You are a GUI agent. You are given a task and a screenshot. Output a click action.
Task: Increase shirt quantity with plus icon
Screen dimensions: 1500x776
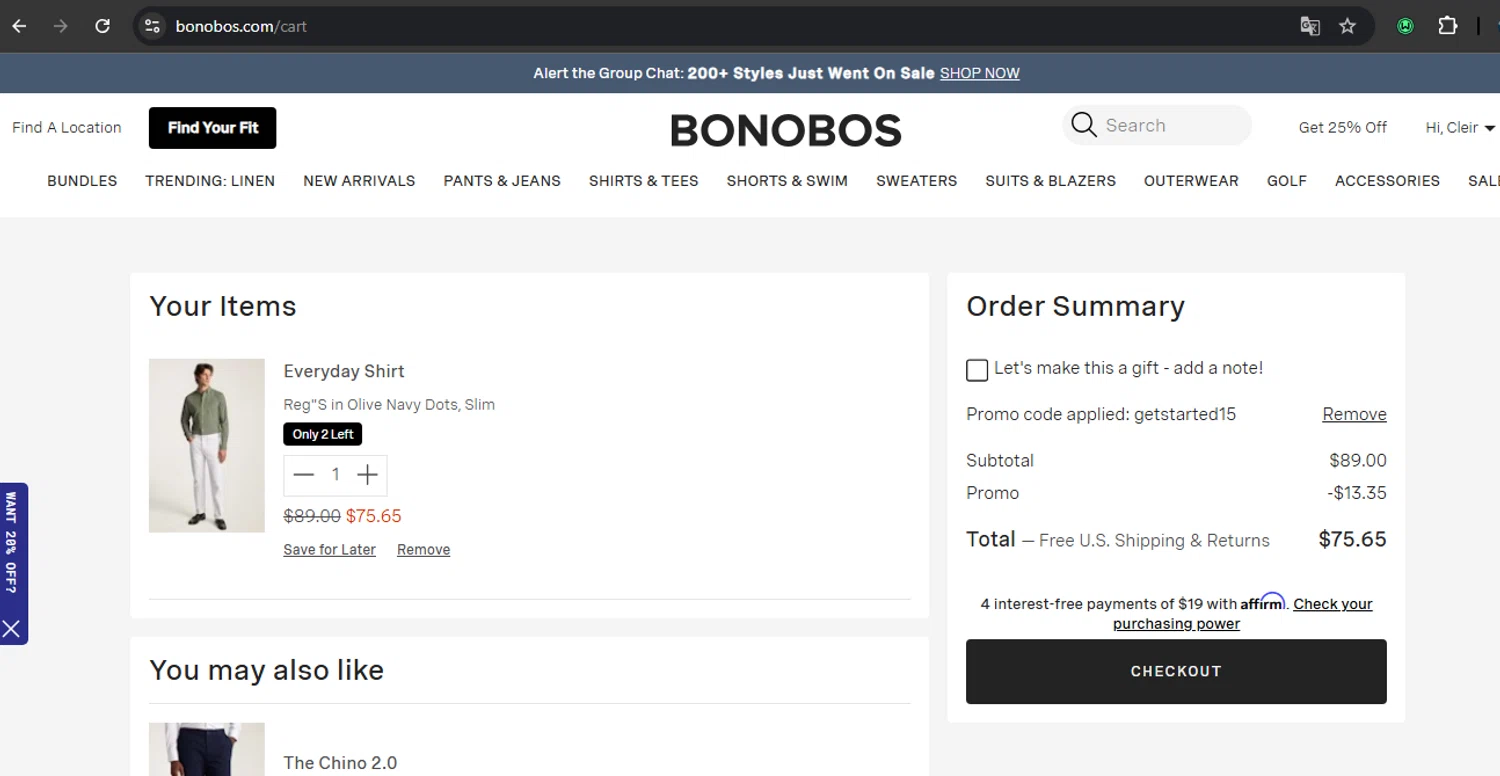coord(368,475)
